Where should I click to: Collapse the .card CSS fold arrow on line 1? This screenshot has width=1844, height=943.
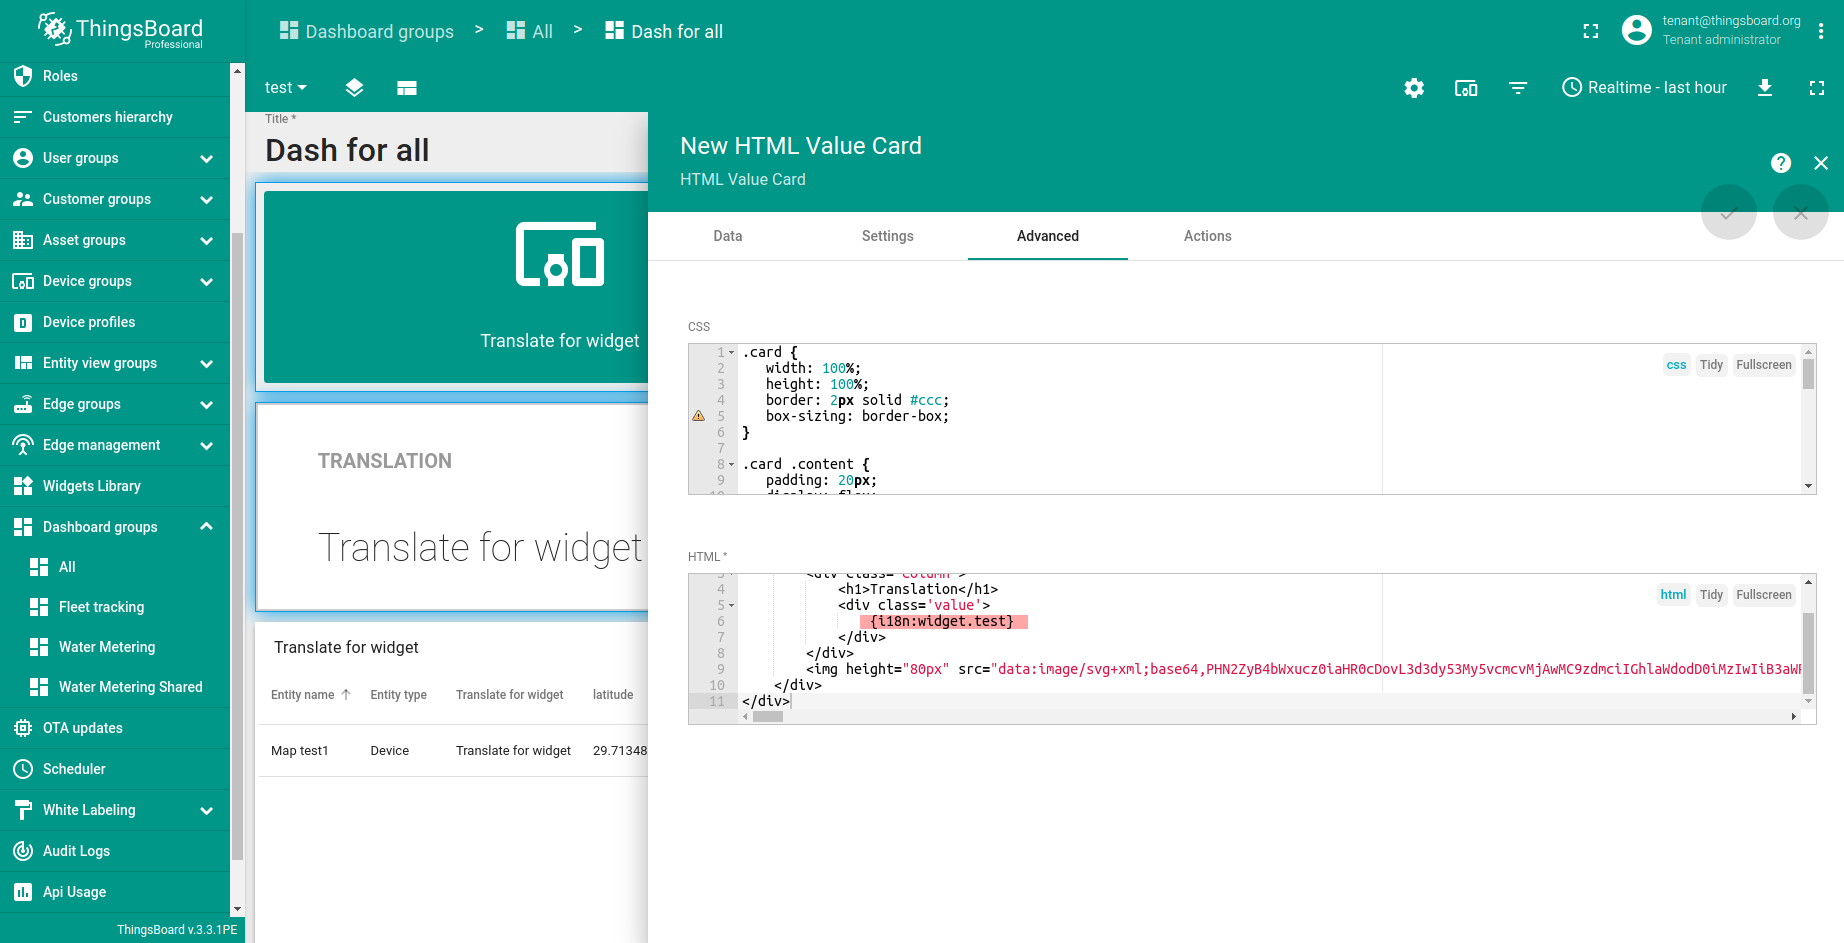click(x=732, y=353)
